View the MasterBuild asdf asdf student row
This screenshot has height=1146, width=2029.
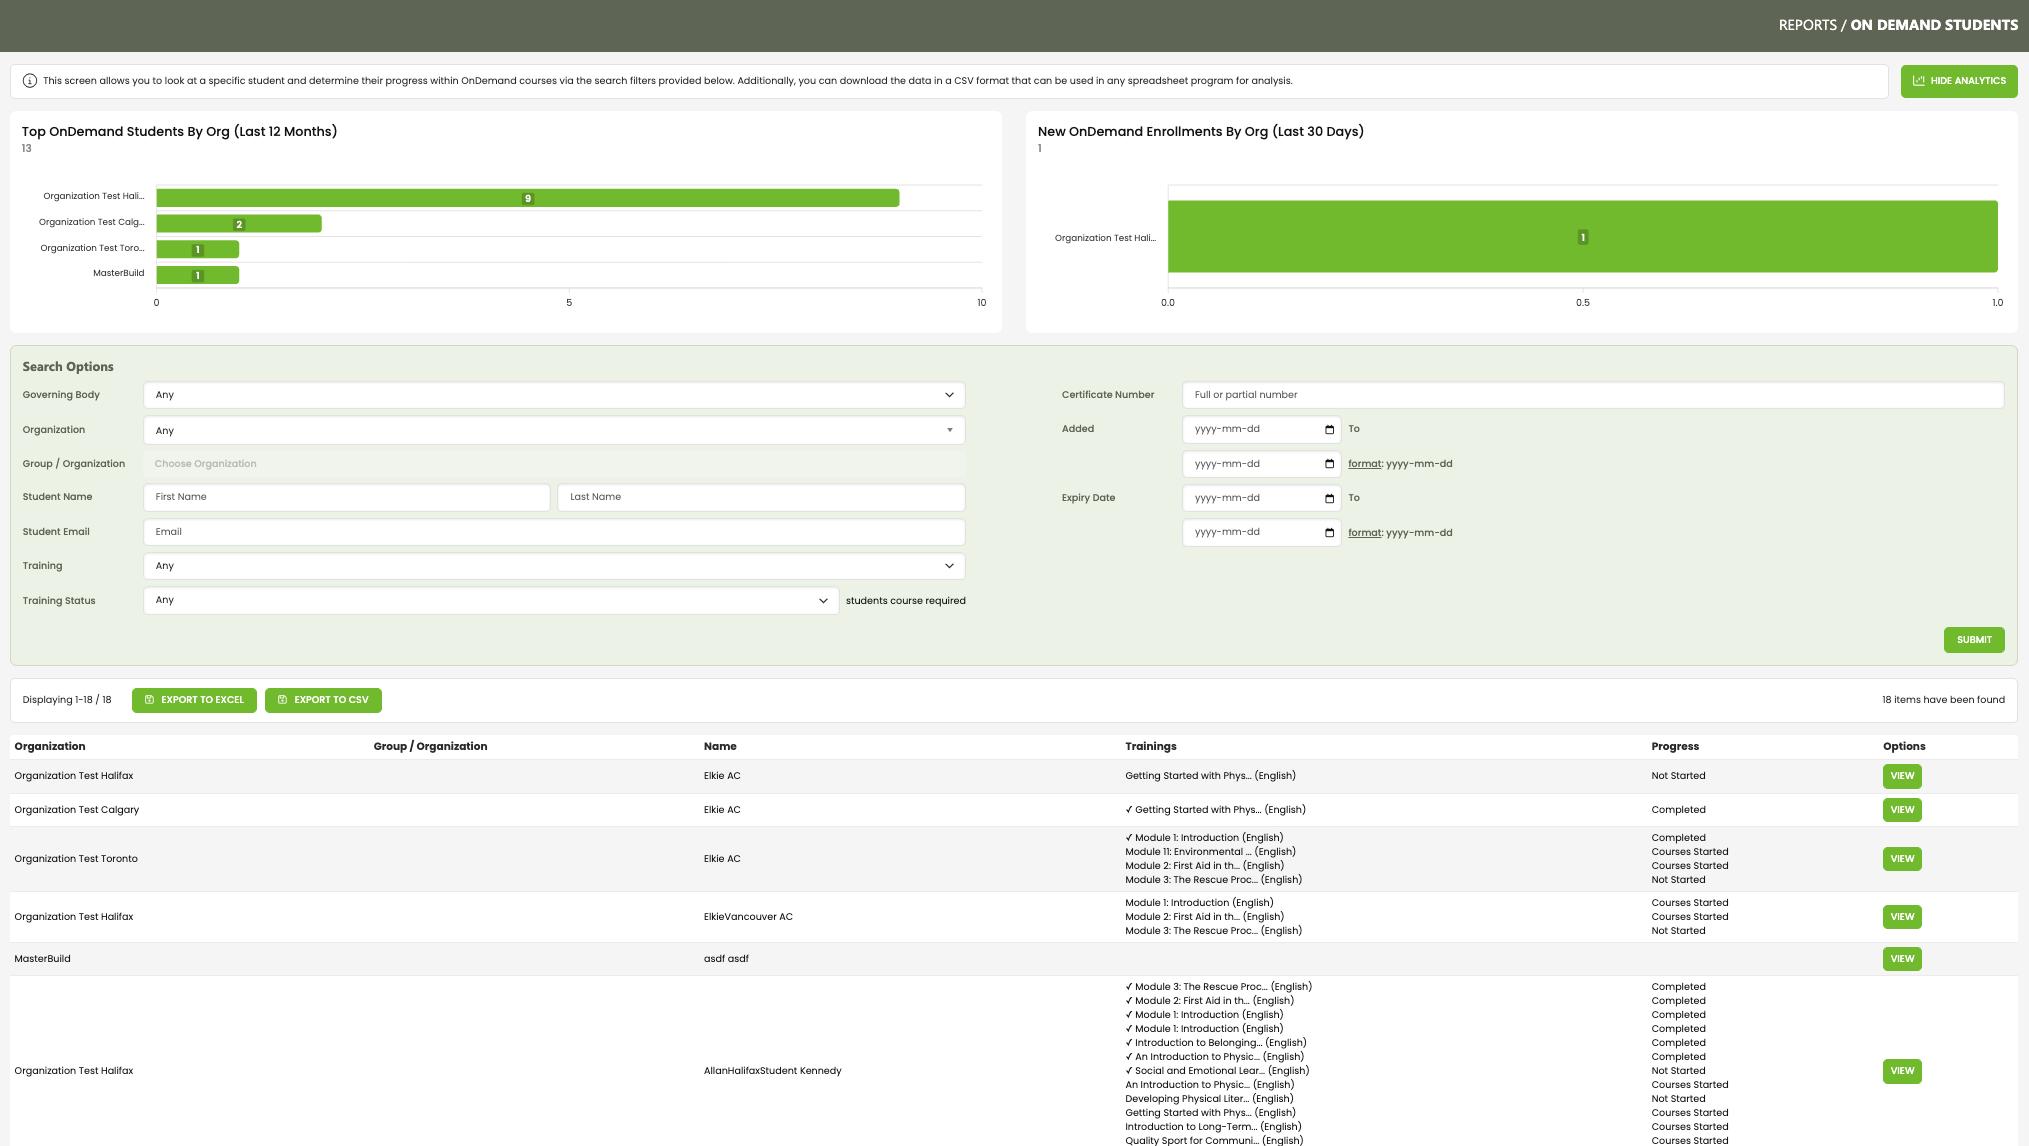(x=1901, y=959)
